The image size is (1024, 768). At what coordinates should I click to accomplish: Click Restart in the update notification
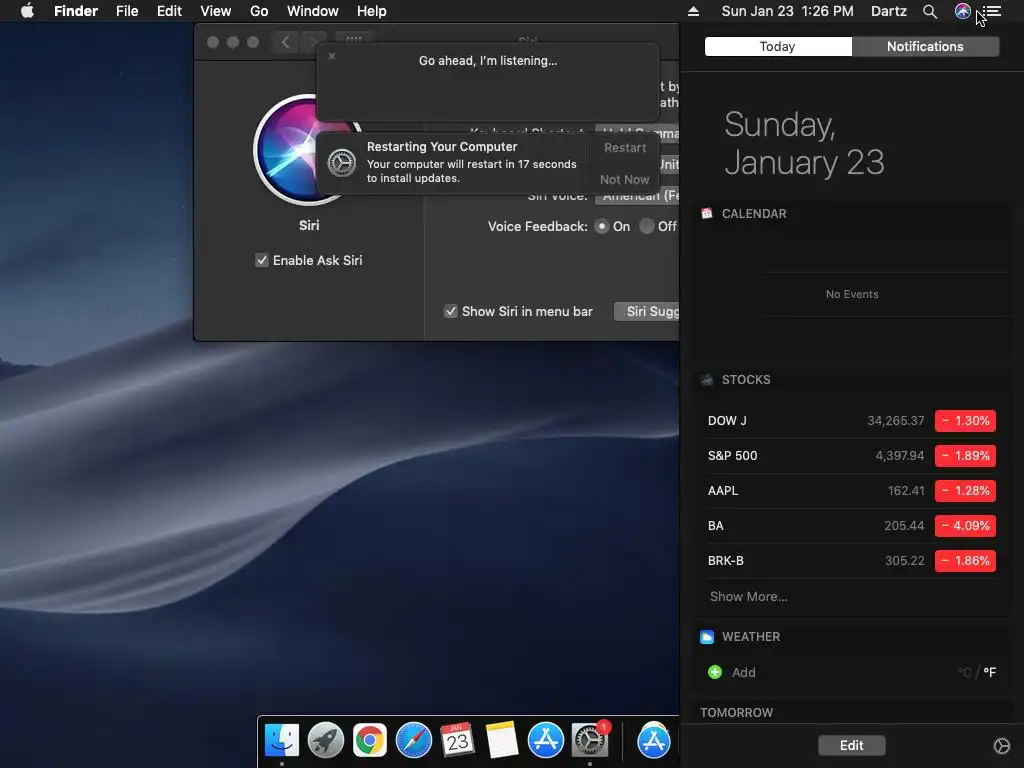(625, 148)
